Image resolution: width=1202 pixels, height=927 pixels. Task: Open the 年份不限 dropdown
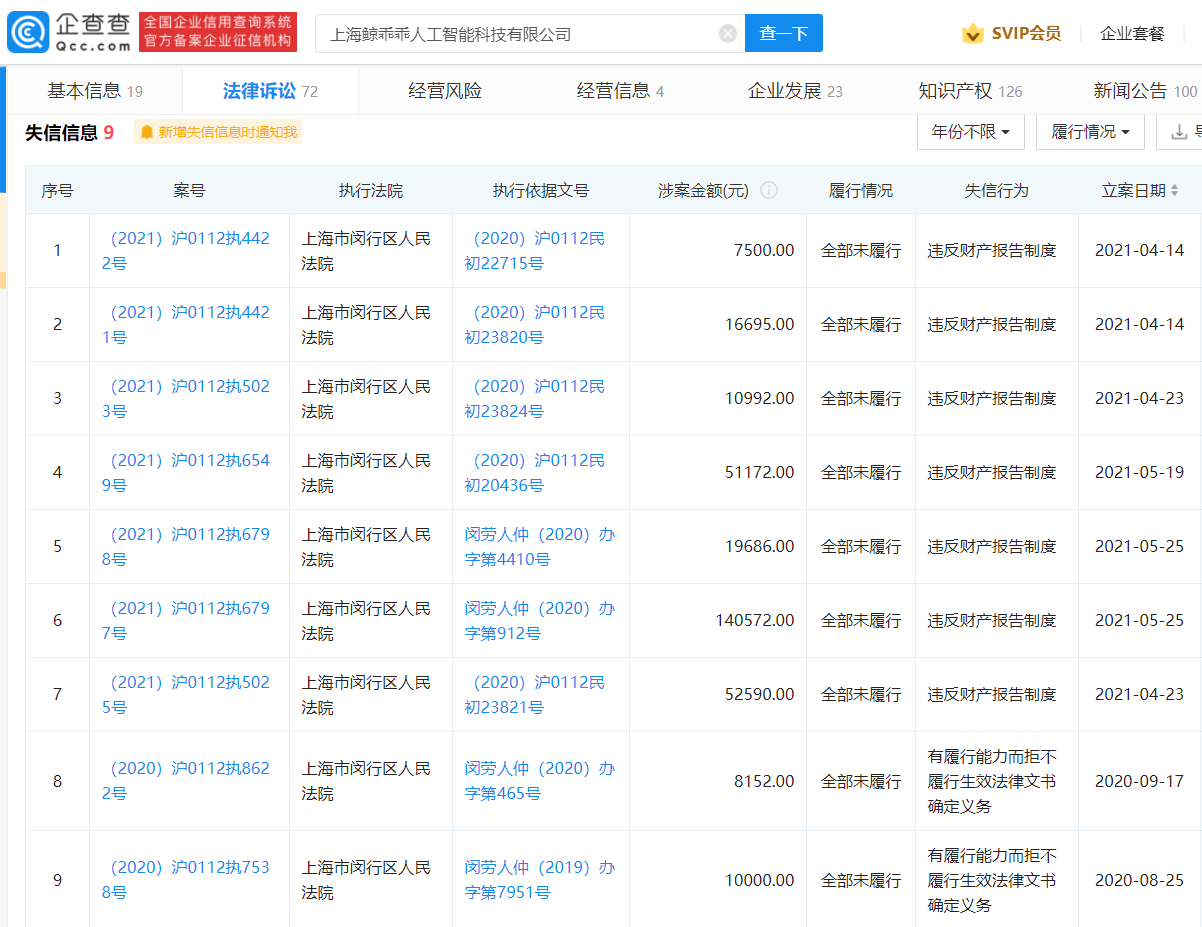970,132
